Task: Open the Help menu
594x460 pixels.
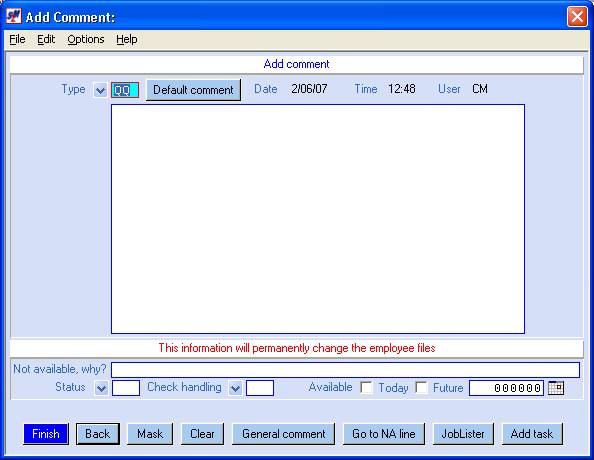Action: tap(127, 39)
